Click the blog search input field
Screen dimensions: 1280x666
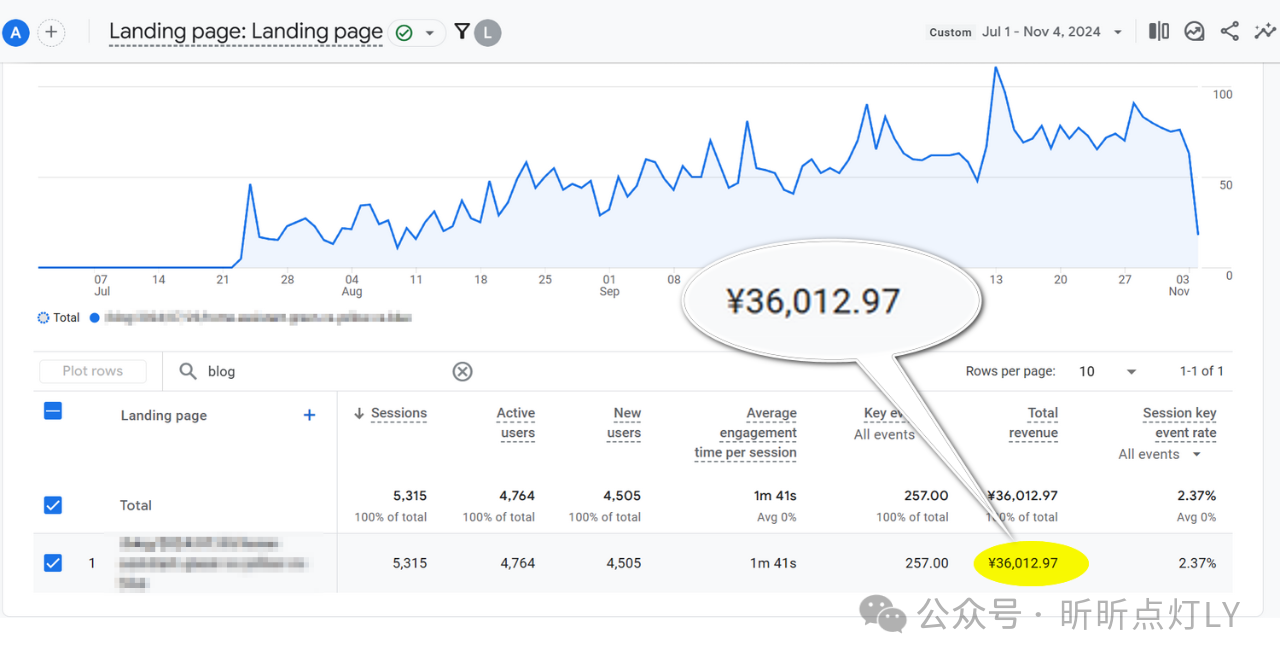(320, 371)
